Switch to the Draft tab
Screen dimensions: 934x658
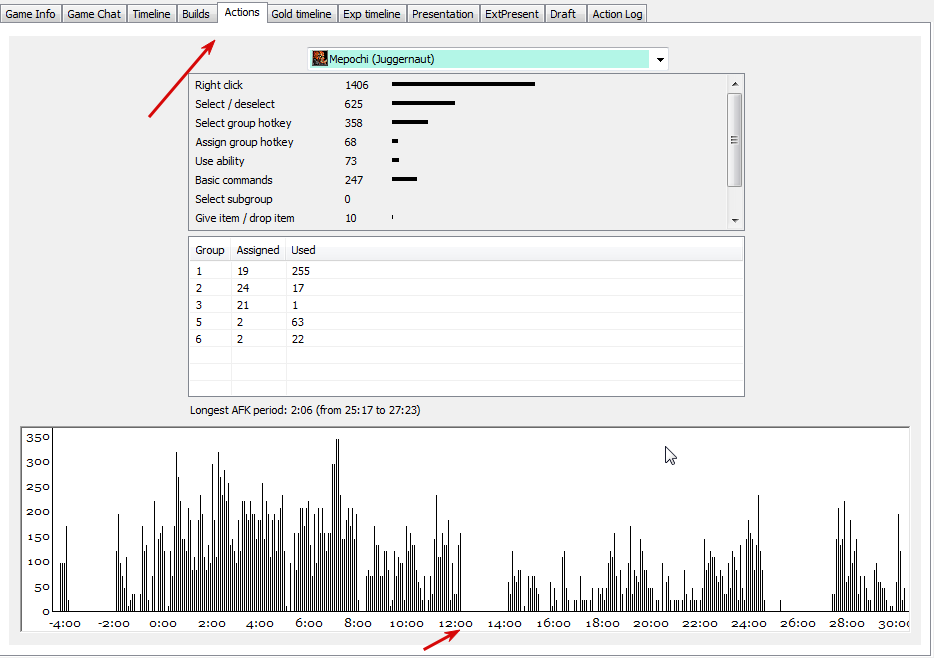tap(563, 14)
